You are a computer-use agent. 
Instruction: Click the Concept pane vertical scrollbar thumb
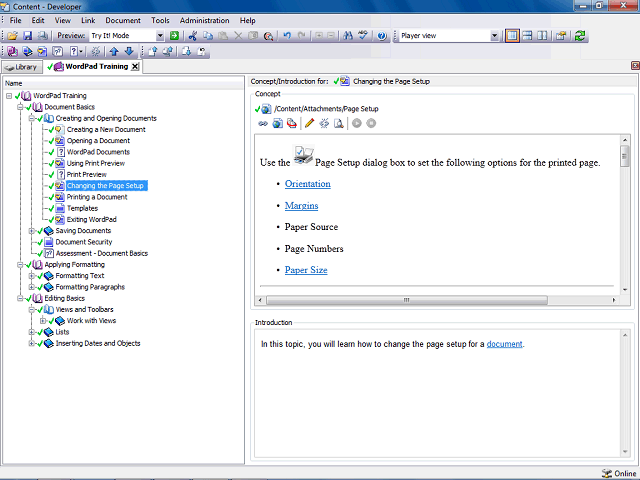click(625, 156)
